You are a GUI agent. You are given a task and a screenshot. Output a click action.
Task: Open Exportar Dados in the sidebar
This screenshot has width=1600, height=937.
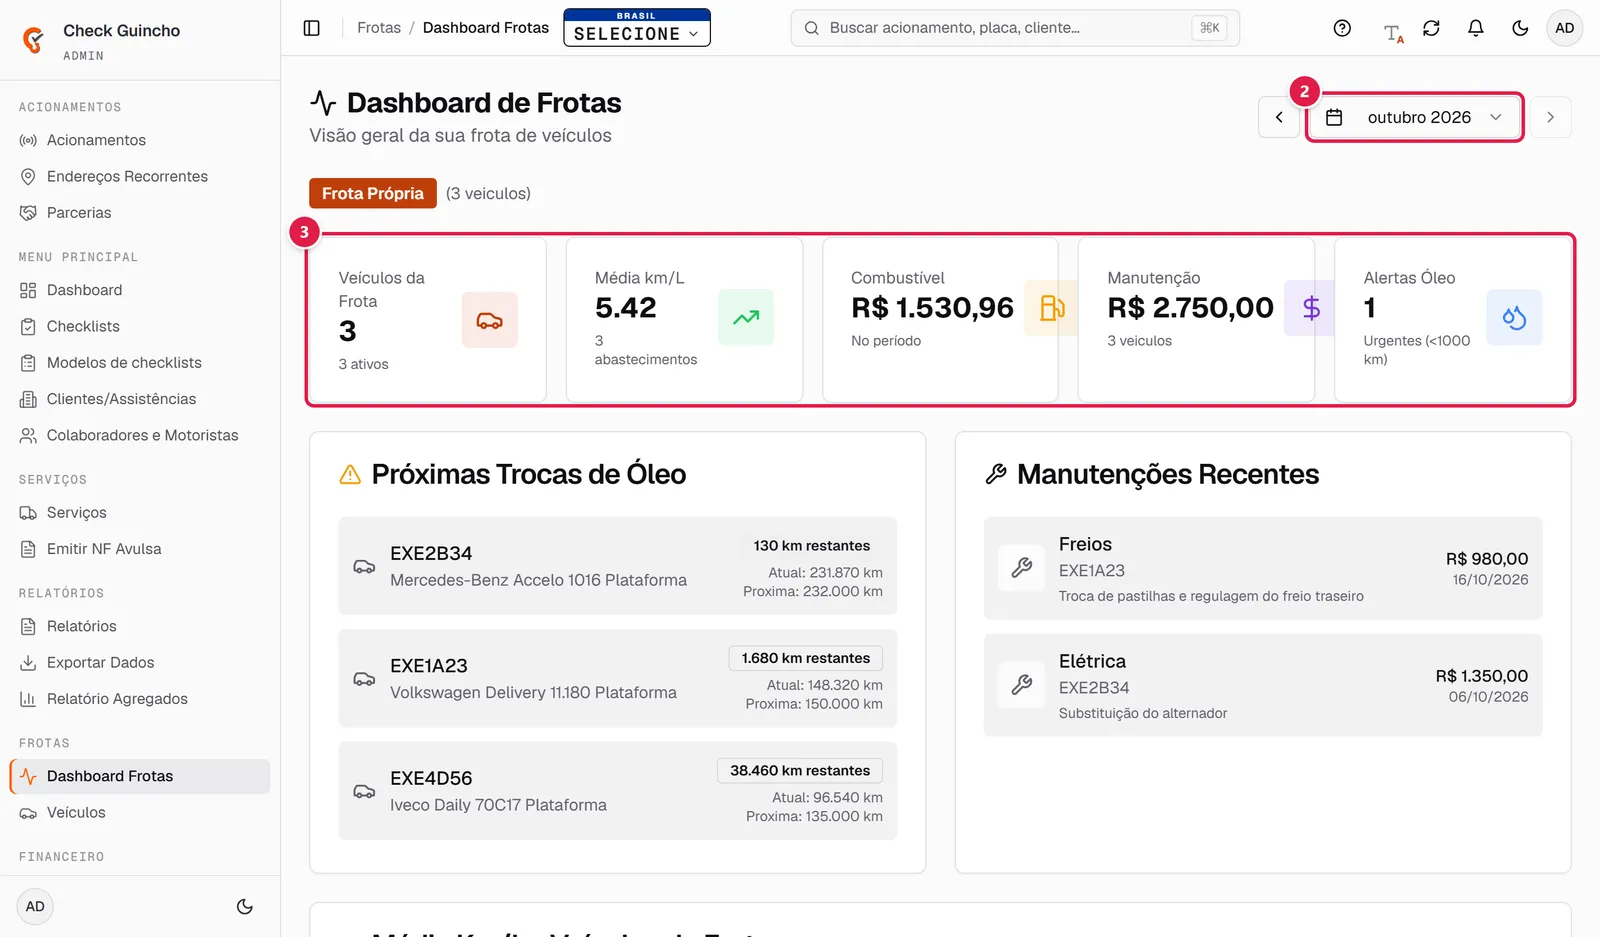(140, 663)
